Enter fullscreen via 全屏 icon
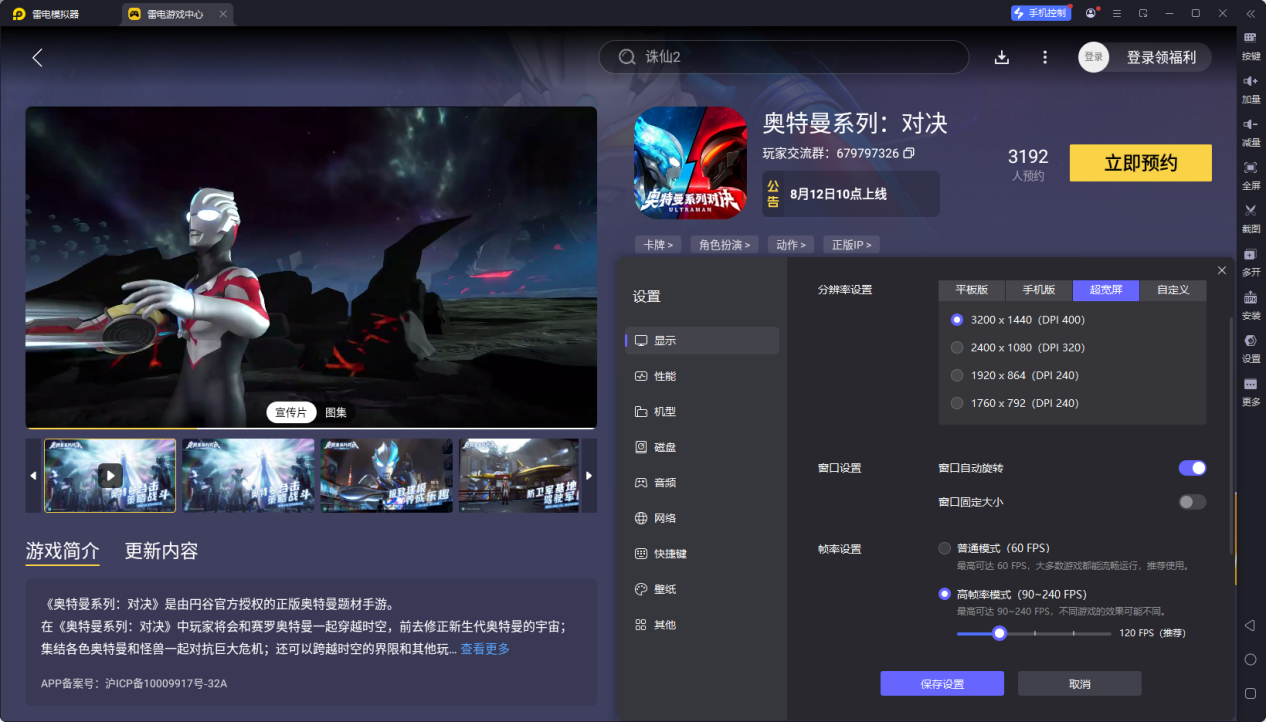Screen dimensions: 1266x722 (1250, 167)
